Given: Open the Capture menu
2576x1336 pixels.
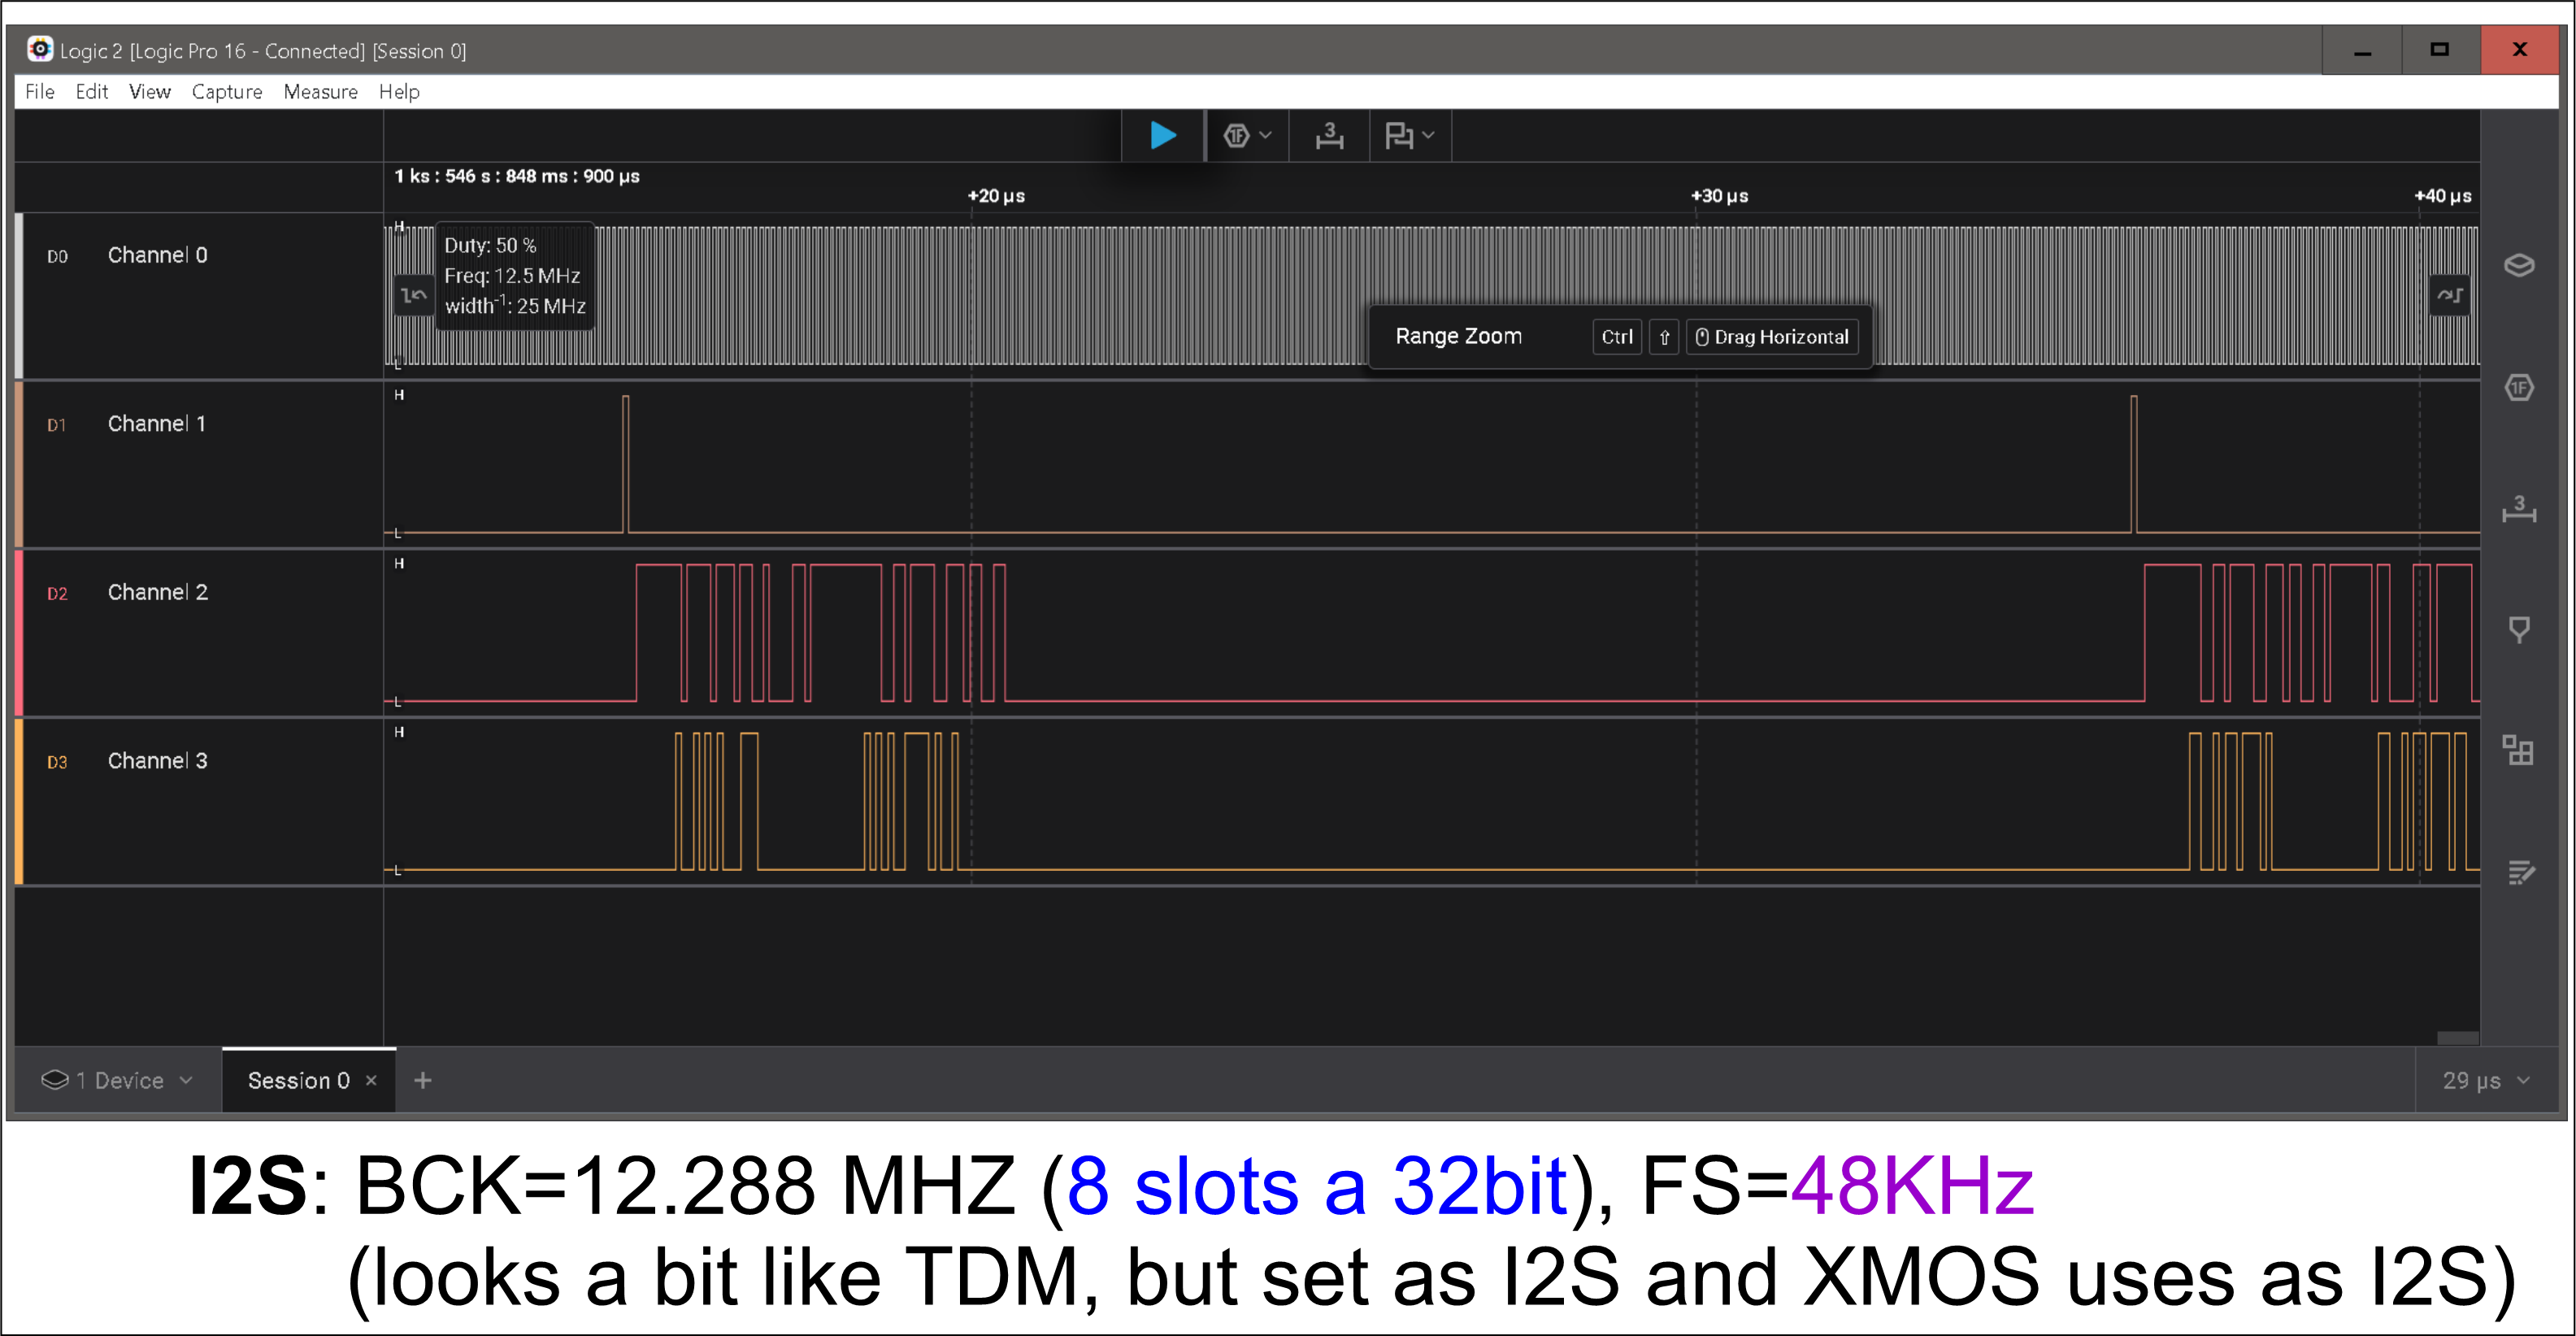Looking at the screenshot, I should click(x=226, y=92).
